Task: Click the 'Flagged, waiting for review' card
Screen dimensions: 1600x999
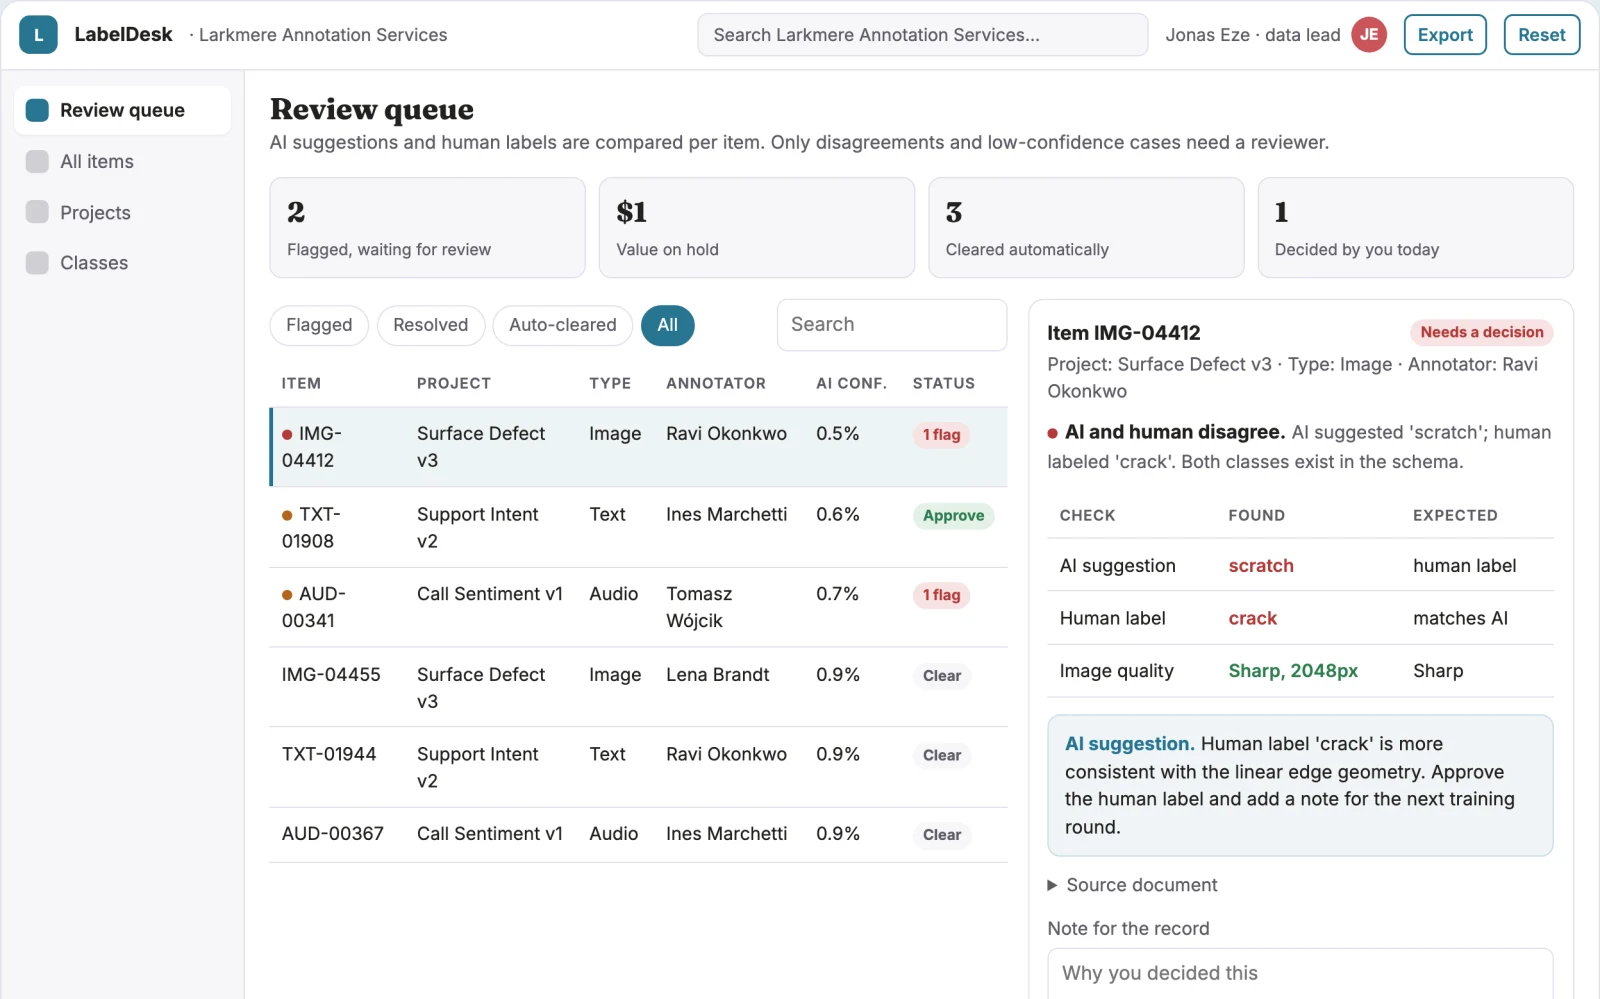Action: 427,228
